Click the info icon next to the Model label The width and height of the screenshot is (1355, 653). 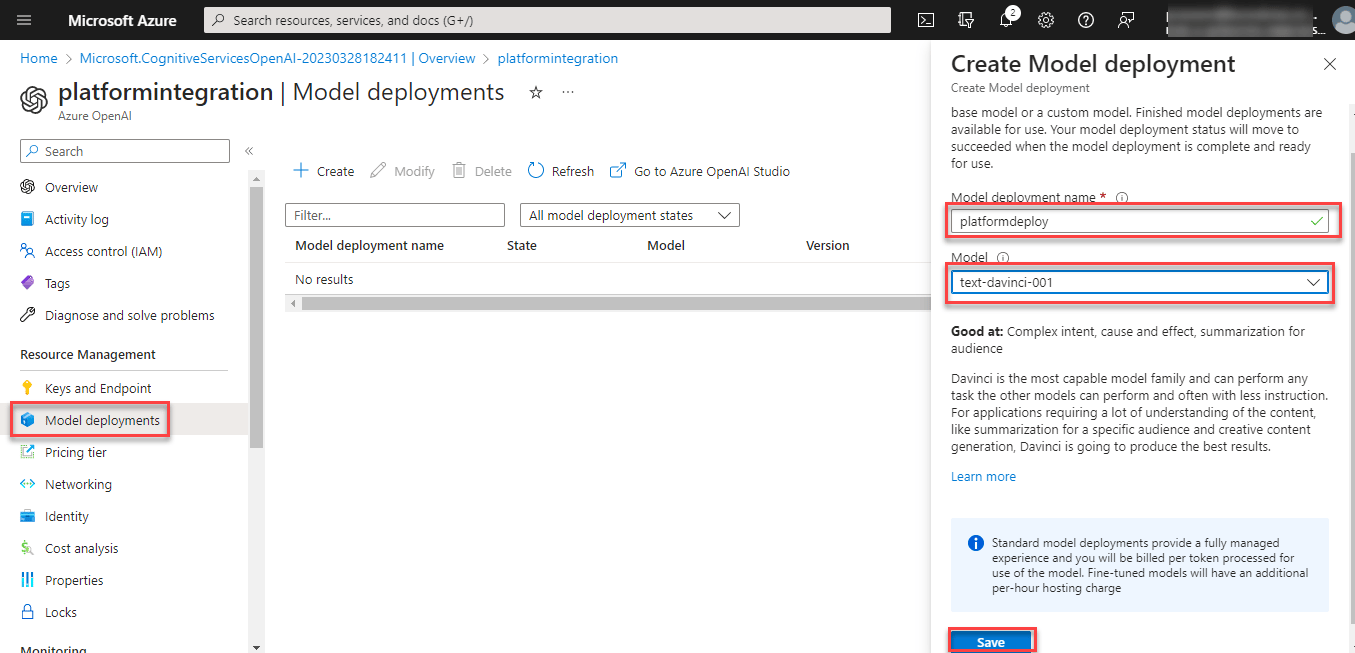[1003, 258]
